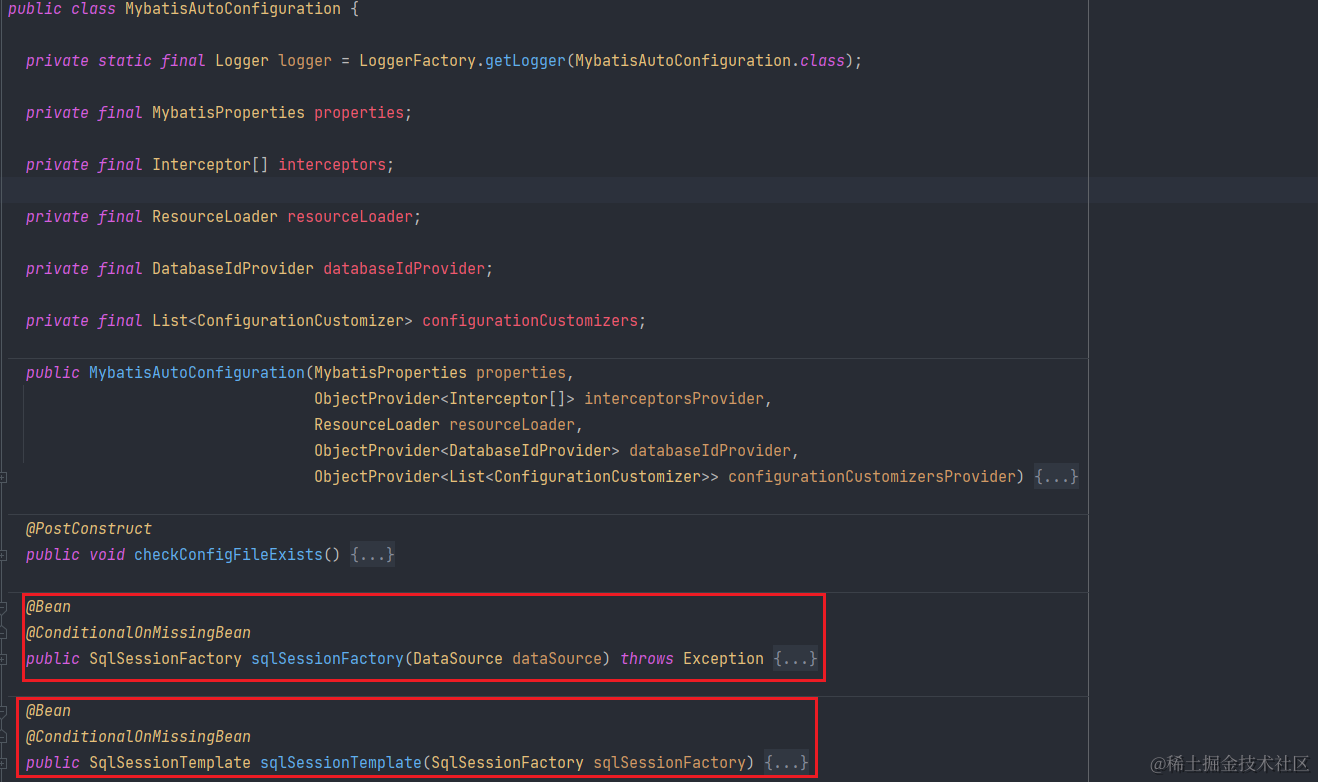Viewport: 1318px width, 782px height.
Task: Expand folded body of sqlSessionTemplate method
Action: click(x=786, y=763)
